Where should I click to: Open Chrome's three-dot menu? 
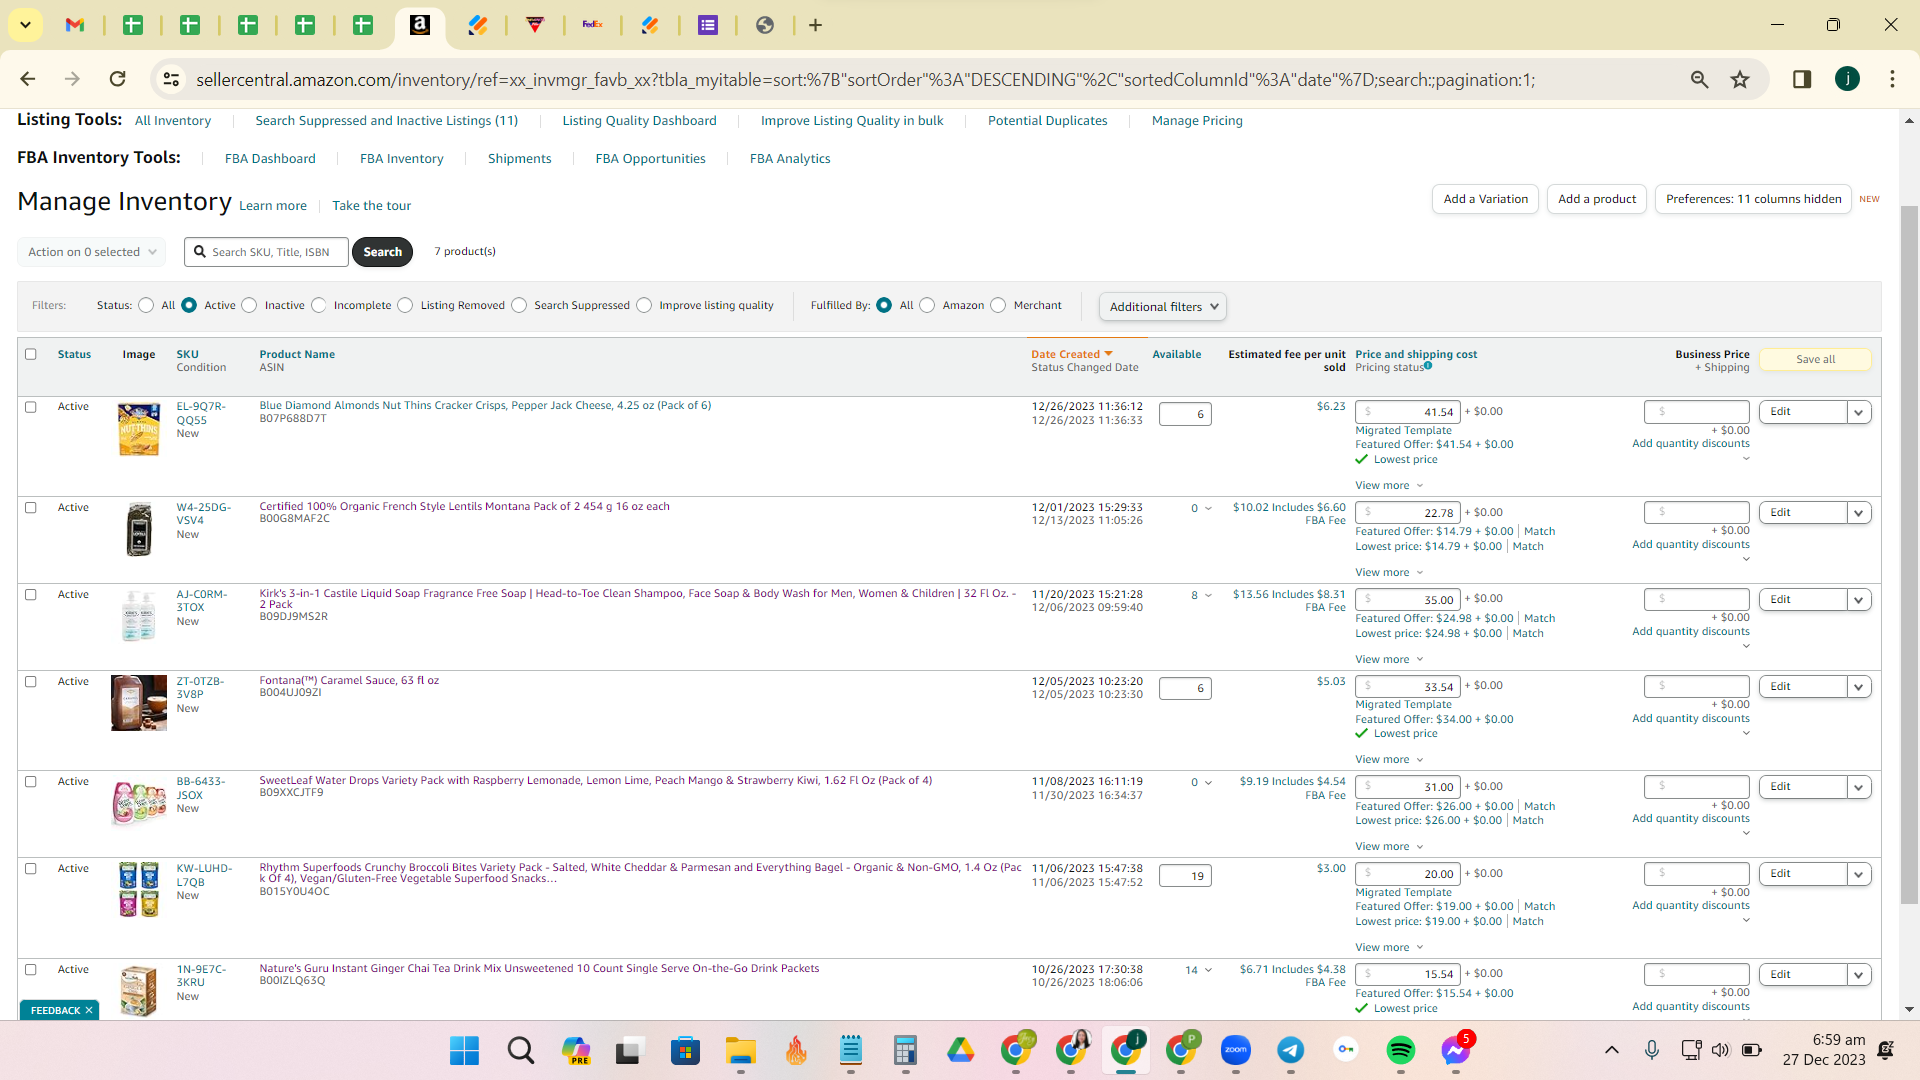pos(1892,79)
